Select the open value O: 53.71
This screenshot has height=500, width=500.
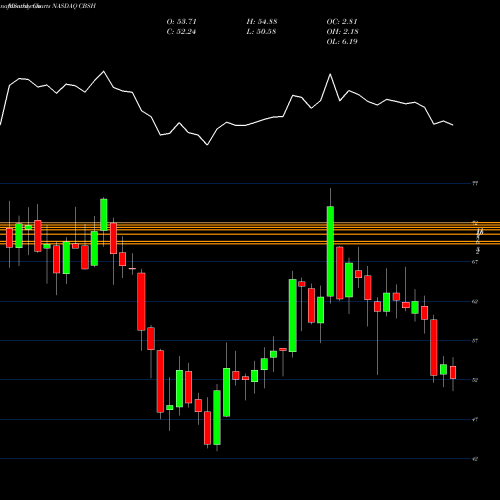182,22
